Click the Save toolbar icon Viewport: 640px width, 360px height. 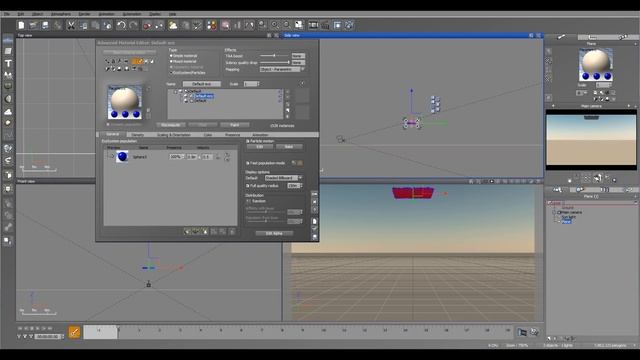coord(45,25)
